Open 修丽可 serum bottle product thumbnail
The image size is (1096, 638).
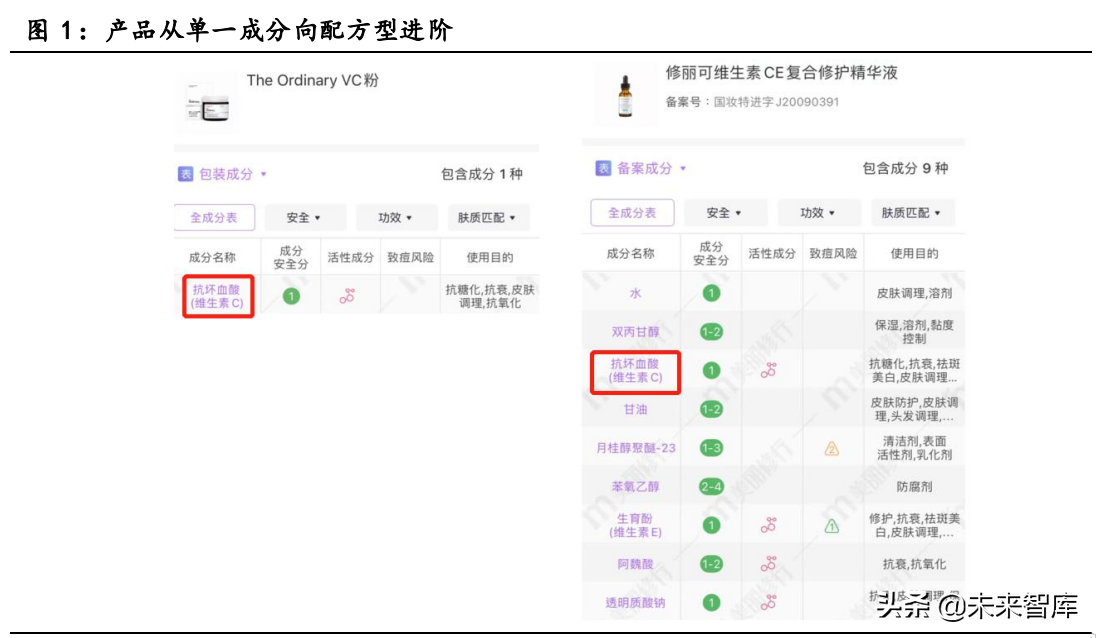(x=626, y=96)
